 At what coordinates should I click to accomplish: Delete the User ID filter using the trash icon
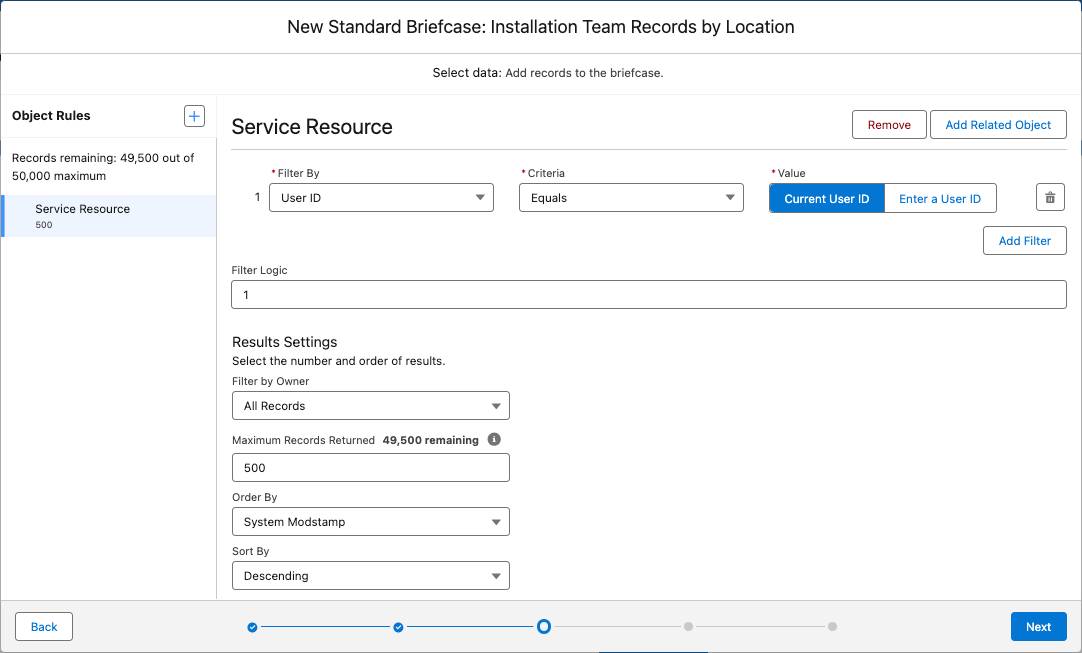1050,197
